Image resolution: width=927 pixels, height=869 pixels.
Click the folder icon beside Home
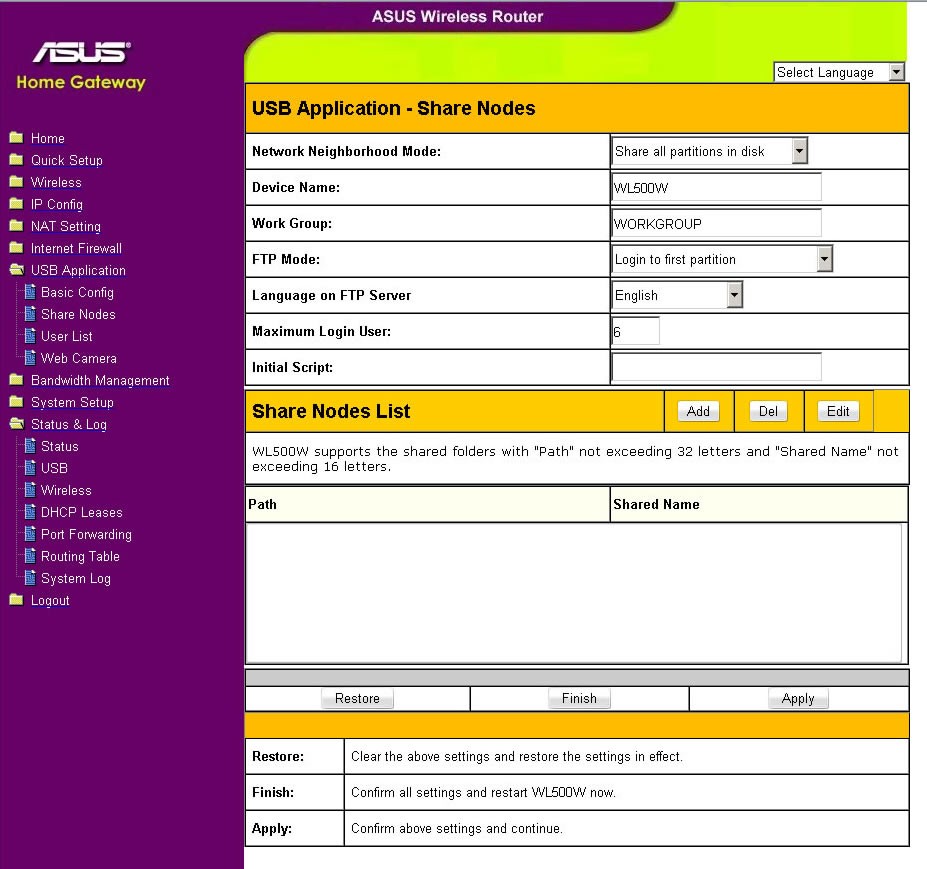tap(17, 138)
